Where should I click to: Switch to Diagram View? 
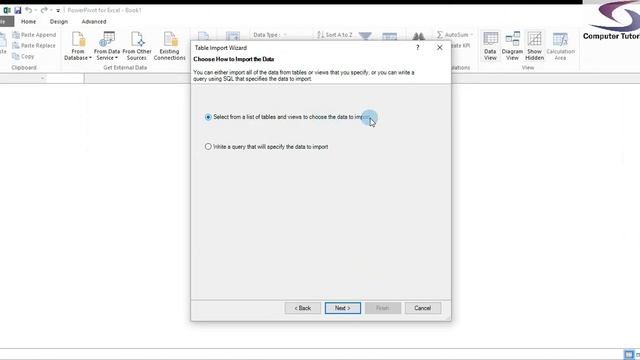click(512, 46)
